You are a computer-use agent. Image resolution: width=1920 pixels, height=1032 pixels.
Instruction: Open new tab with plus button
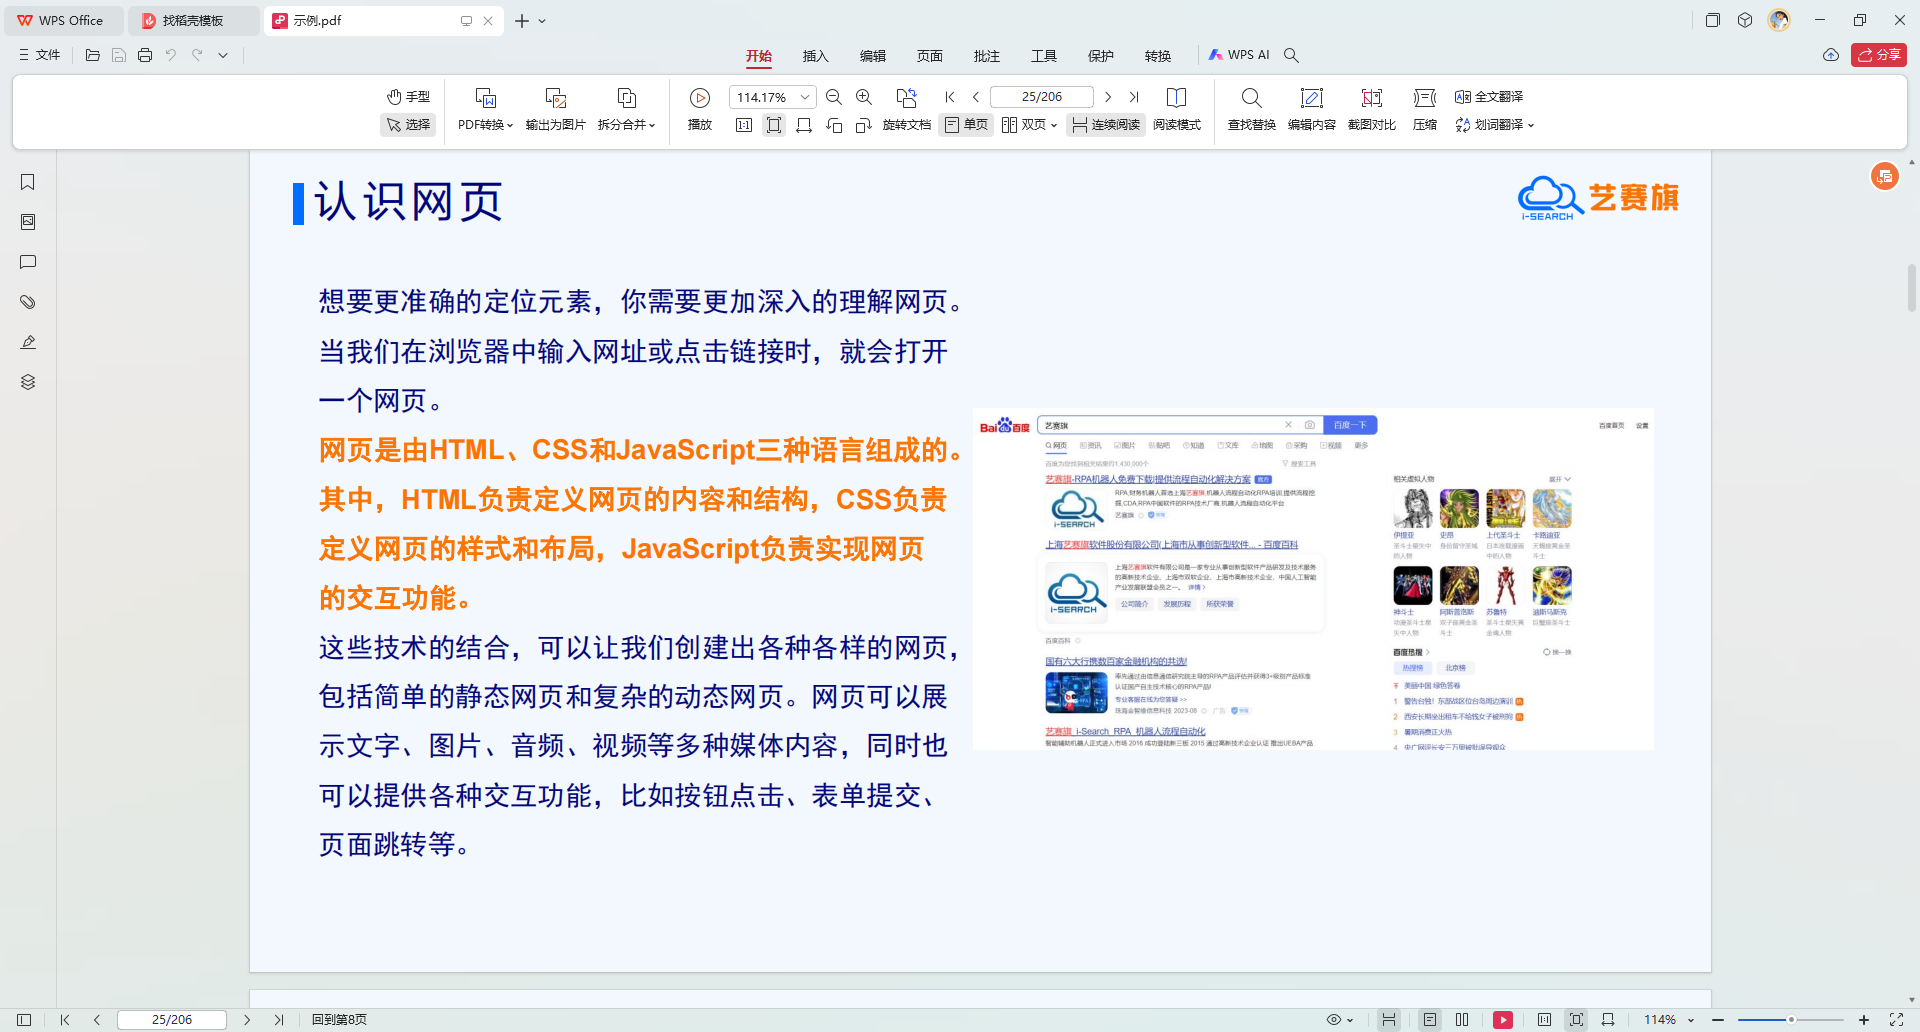(x=521, y=20)
